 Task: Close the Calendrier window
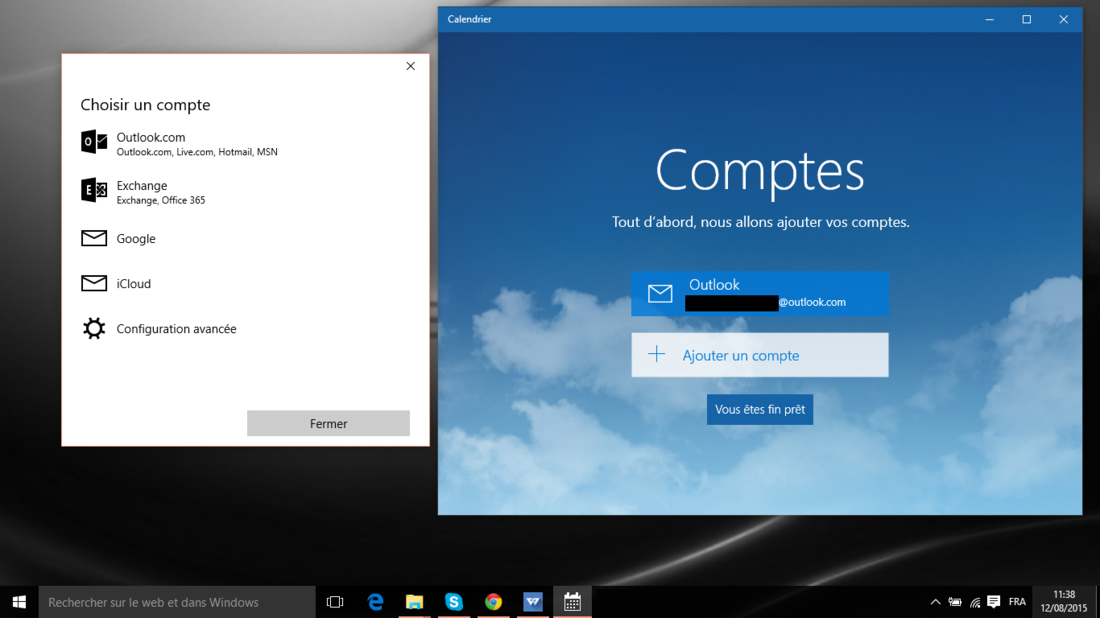coord(1064,20)
